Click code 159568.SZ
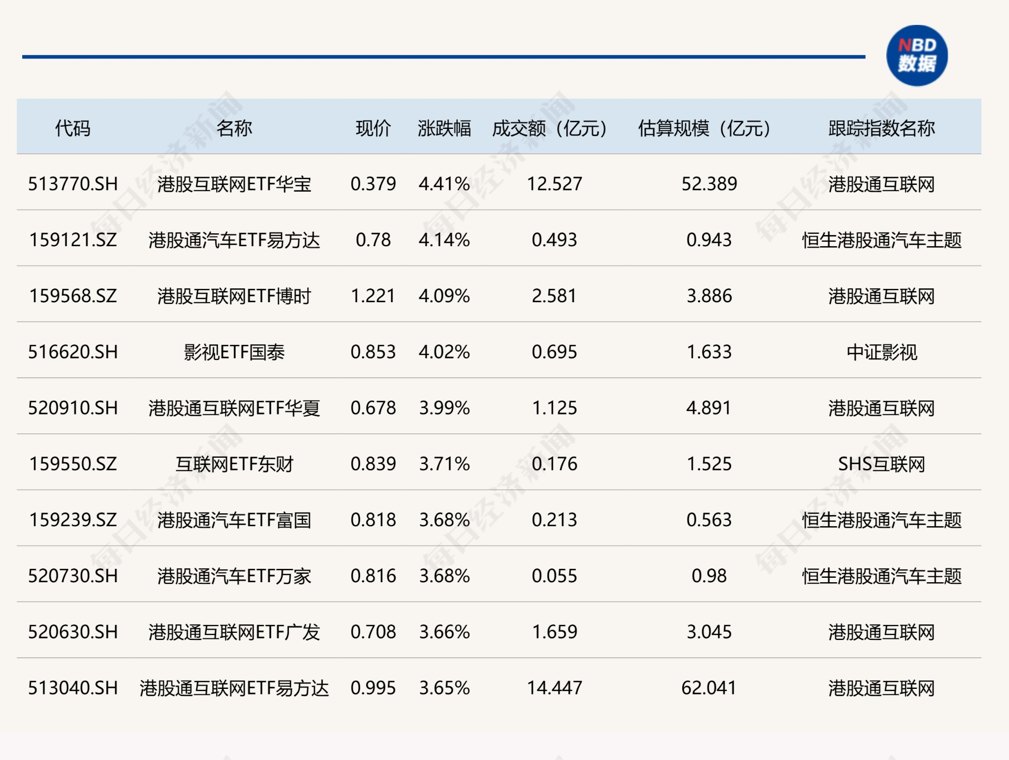The height and width of the screenshot is (760, 1009). 73,296
